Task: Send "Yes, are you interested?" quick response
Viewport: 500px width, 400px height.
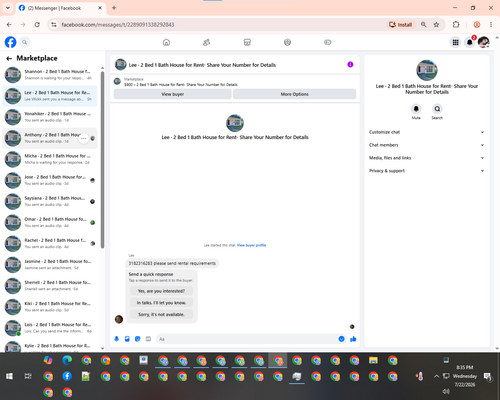Action: pyautogui.click(x=161, y=291)
